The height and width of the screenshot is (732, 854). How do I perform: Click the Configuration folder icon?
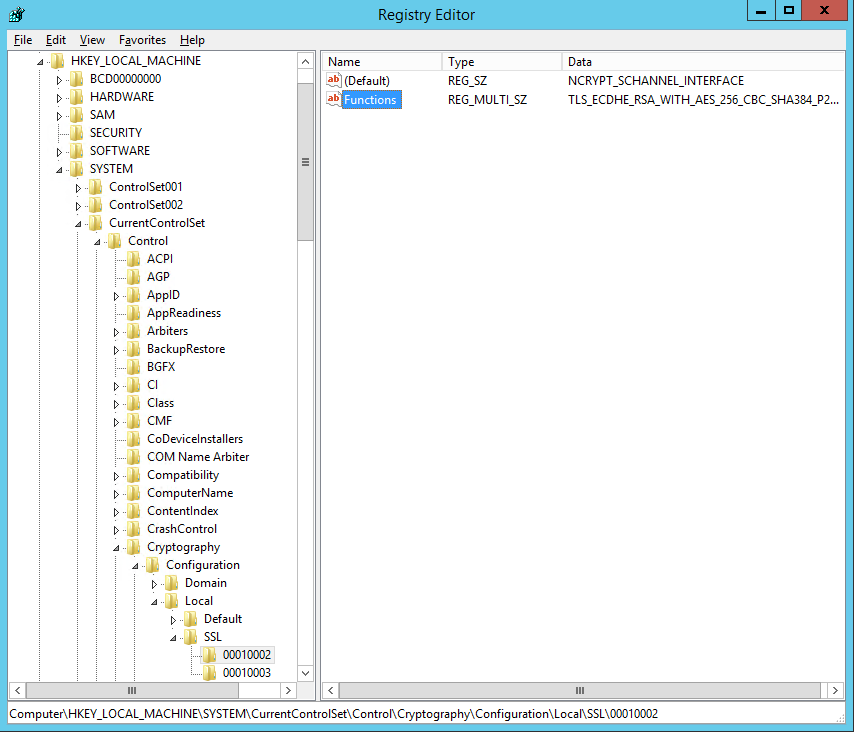(x=153, y=565)
